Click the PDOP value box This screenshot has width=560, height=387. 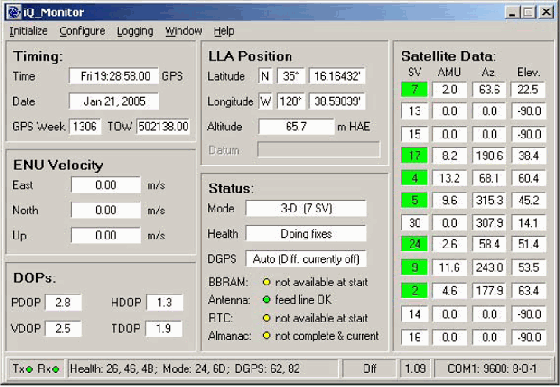63,302
